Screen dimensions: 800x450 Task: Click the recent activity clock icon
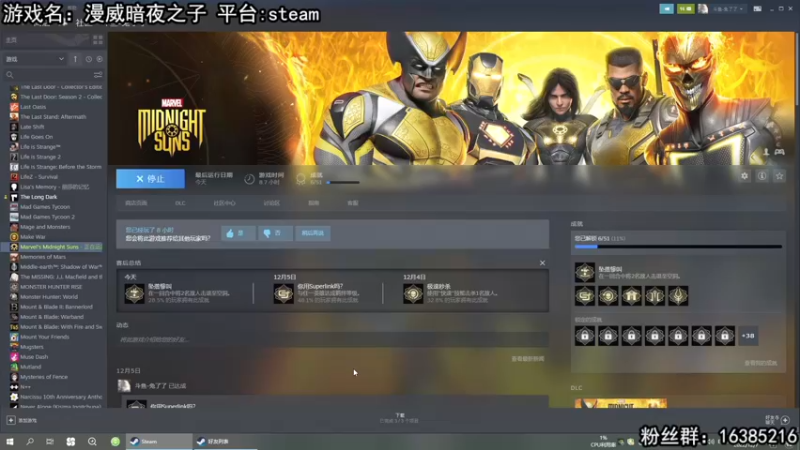pyautogui.click(x=89, y=59)
